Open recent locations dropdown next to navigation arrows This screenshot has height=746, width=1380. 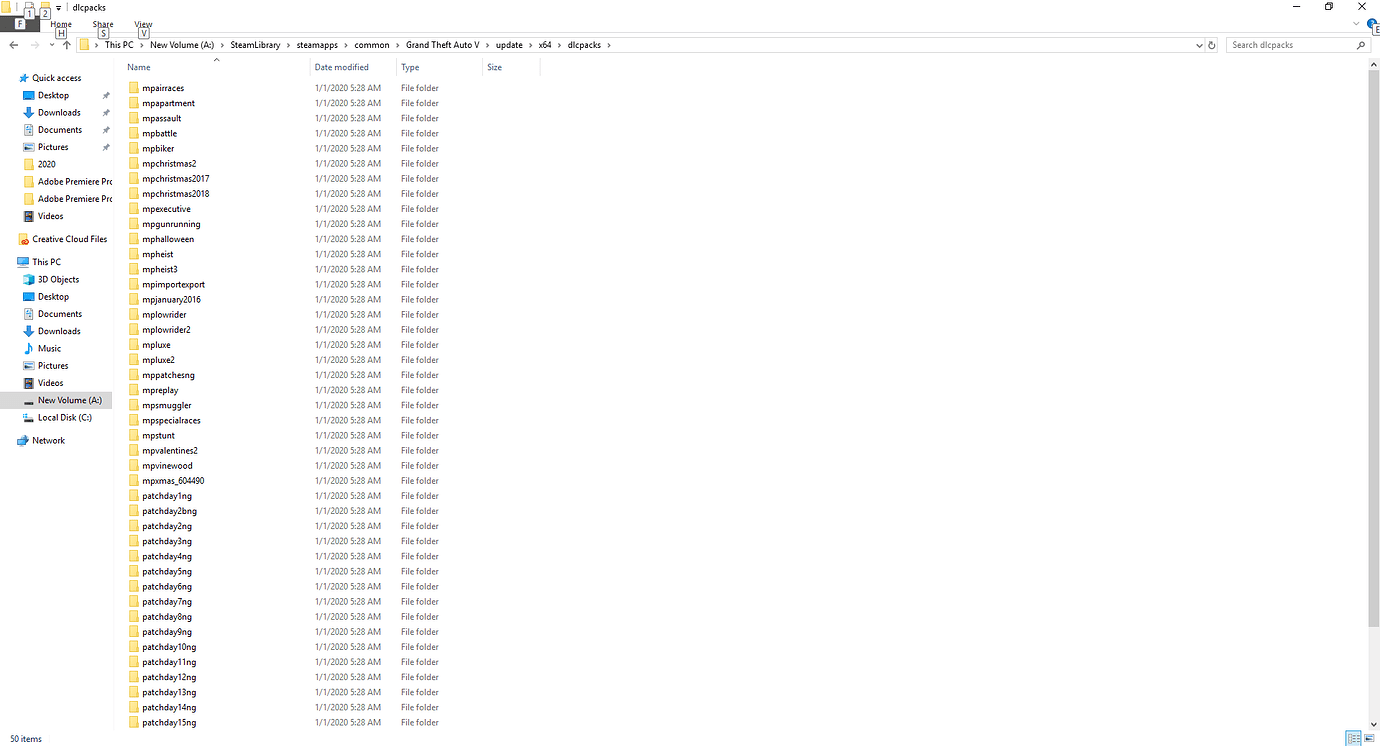point(51,44)
